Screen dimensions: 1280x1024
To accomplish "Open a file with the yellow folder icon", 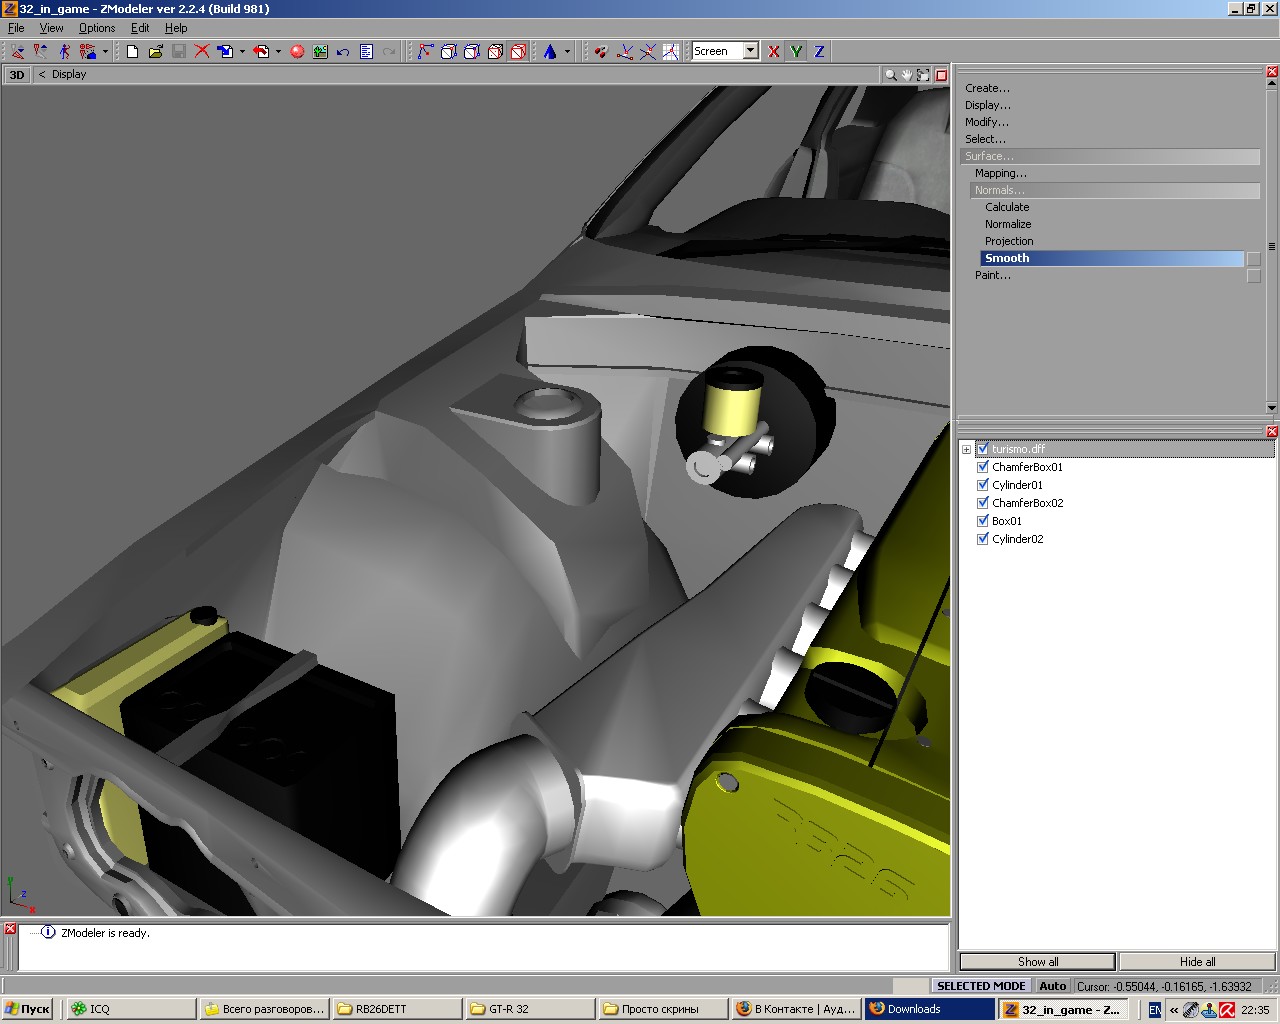I will tap(155, 51).
